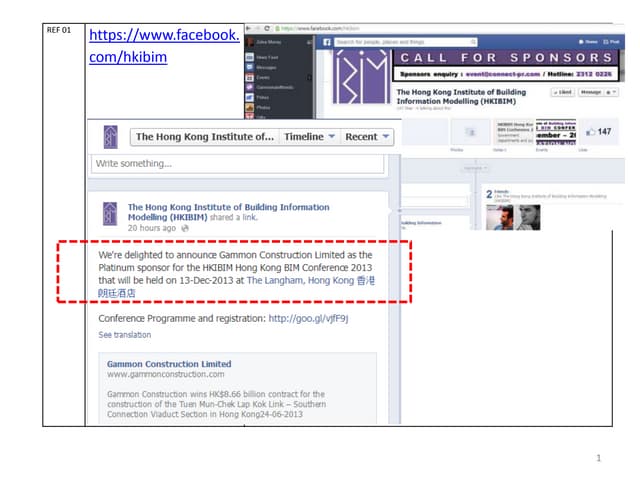Click the News Feed sidebar icon

[x=250, y=58]
